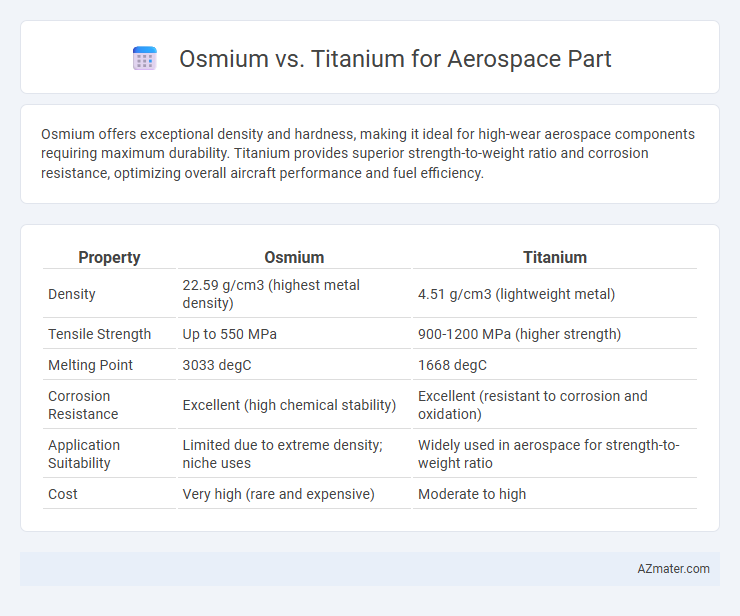This screenshot has width=740, height=616.
Task: Click the '900-1200 MPa (higher strength)' cell
Action: [x=555, y=334]
